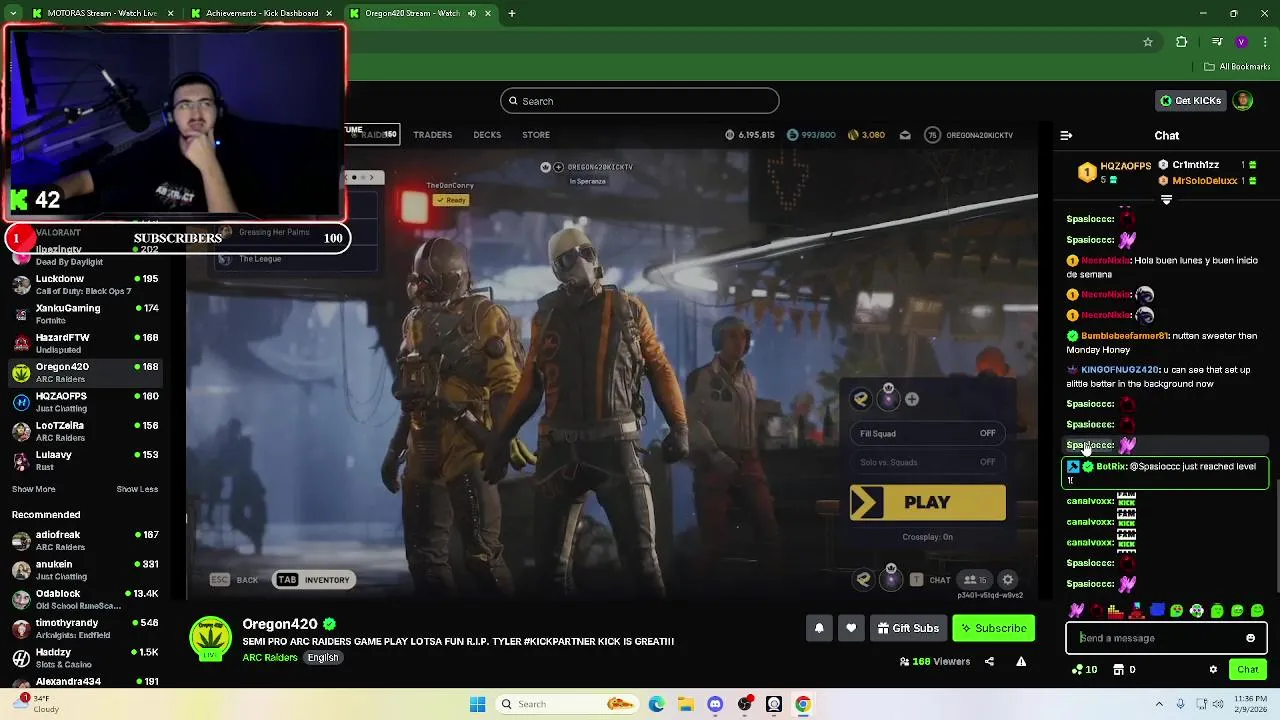Open the ARC Raiders category link
Screen dimensions: 1280x720
(x=270, y=658)
